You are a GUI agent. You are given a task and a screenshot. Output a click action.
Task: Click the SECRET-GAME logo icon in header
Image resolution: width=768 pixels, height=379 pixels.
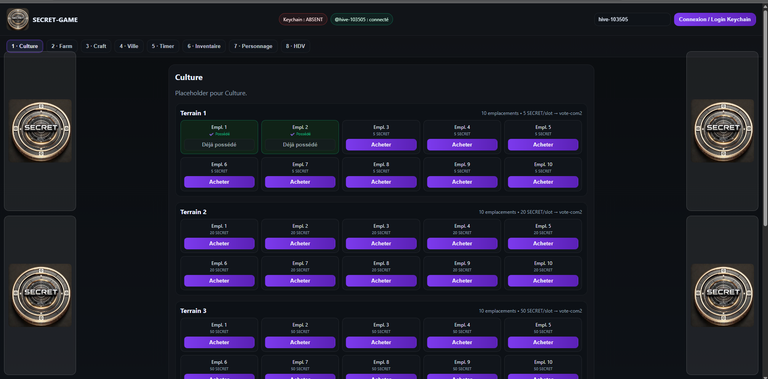18,20
